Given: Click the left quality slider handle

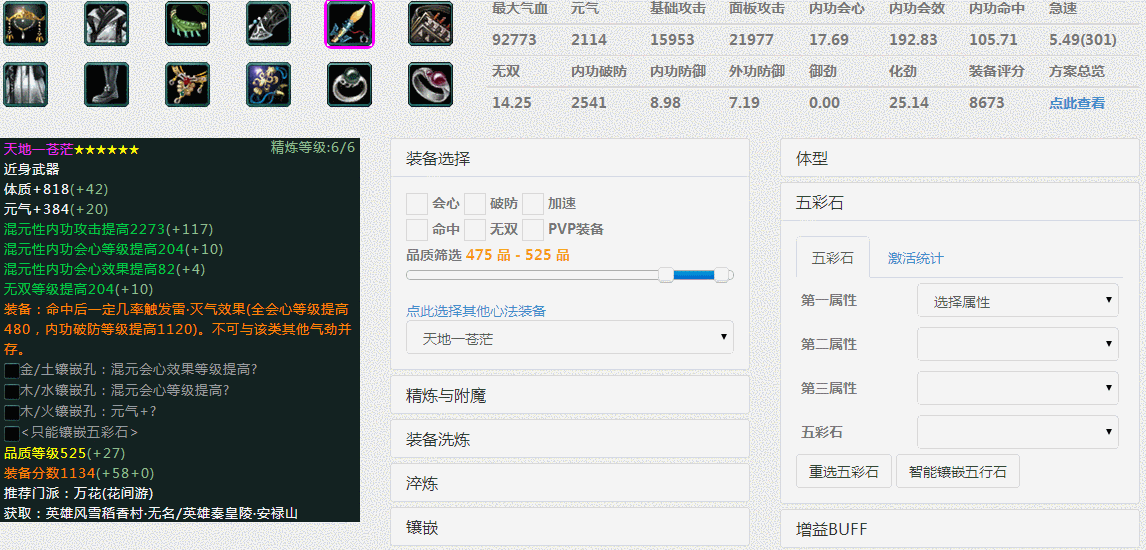Looking at the screenshot, I should click(666, 275).
